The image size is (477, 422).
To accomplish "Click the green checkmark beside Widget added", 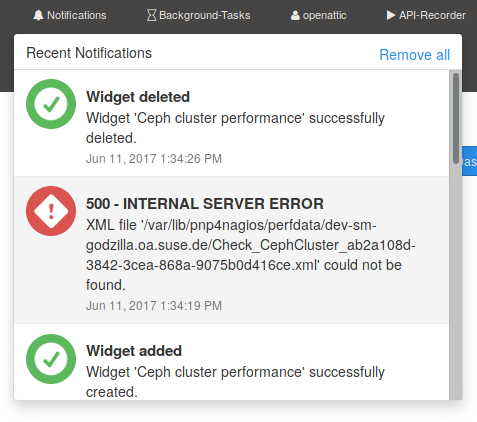I will tap(51, 359).
